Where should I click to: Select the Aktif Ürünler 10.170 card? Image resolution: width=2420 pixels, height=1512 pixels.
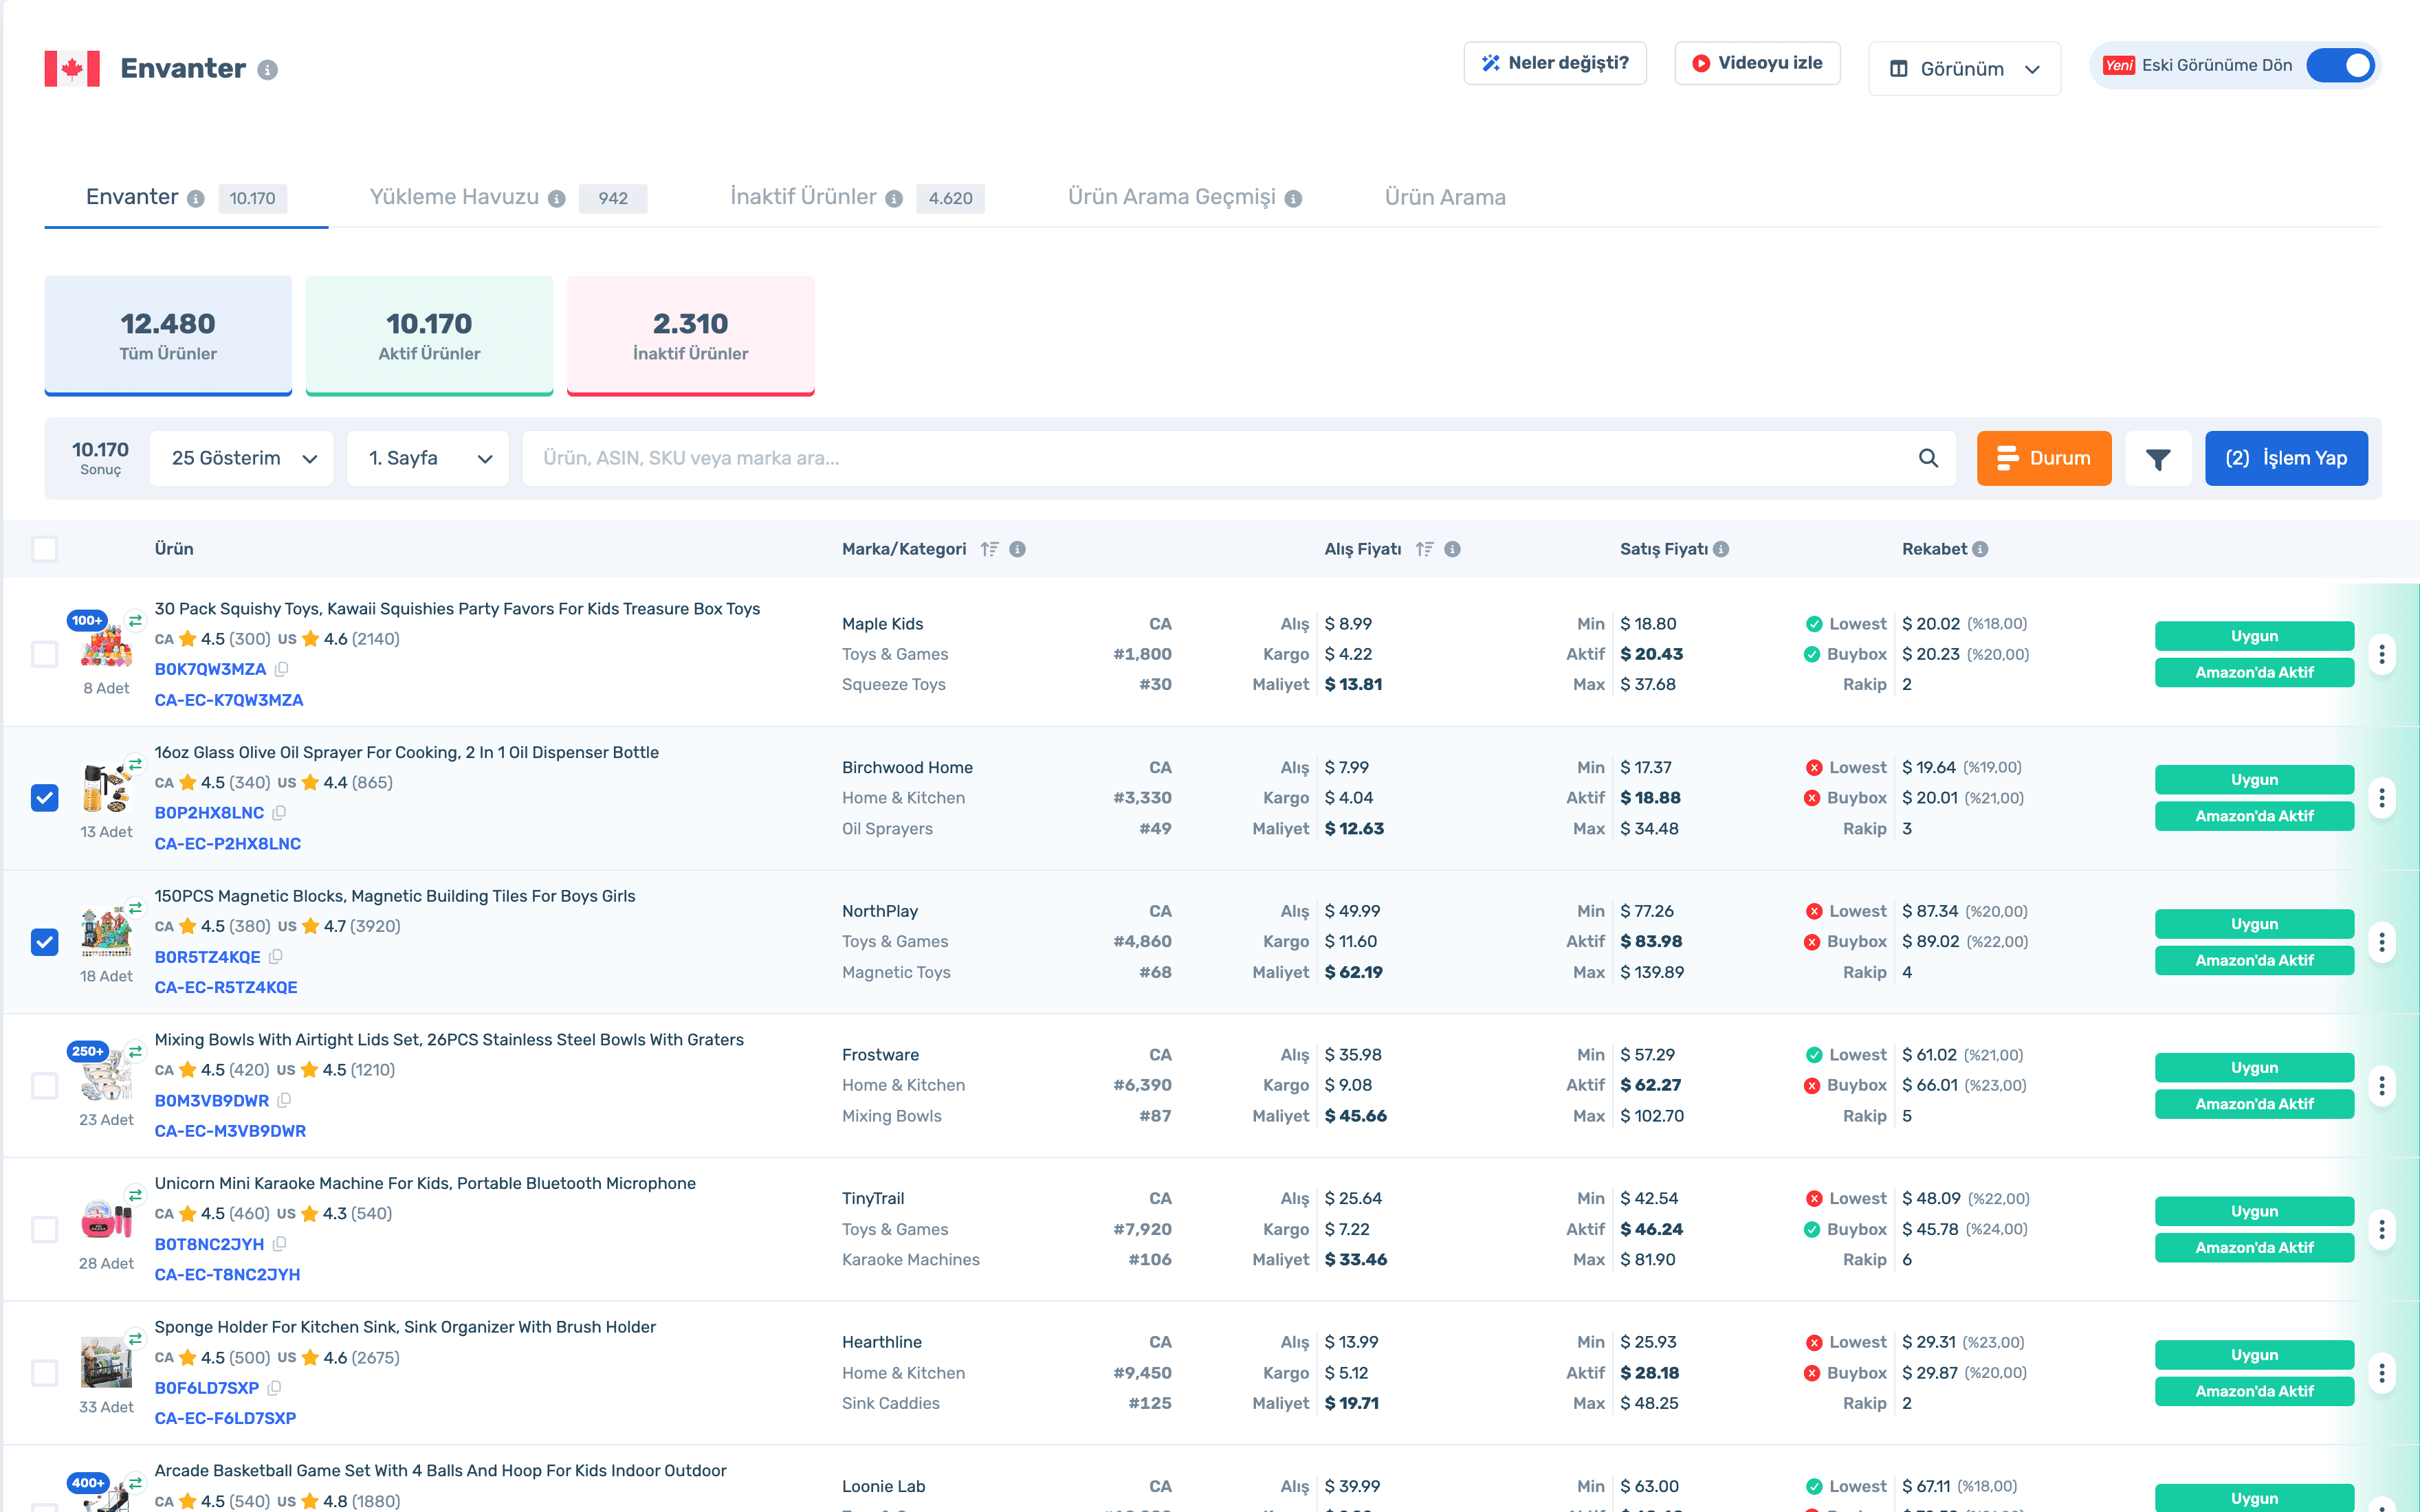pyautogui.click(x=429, y=336)
